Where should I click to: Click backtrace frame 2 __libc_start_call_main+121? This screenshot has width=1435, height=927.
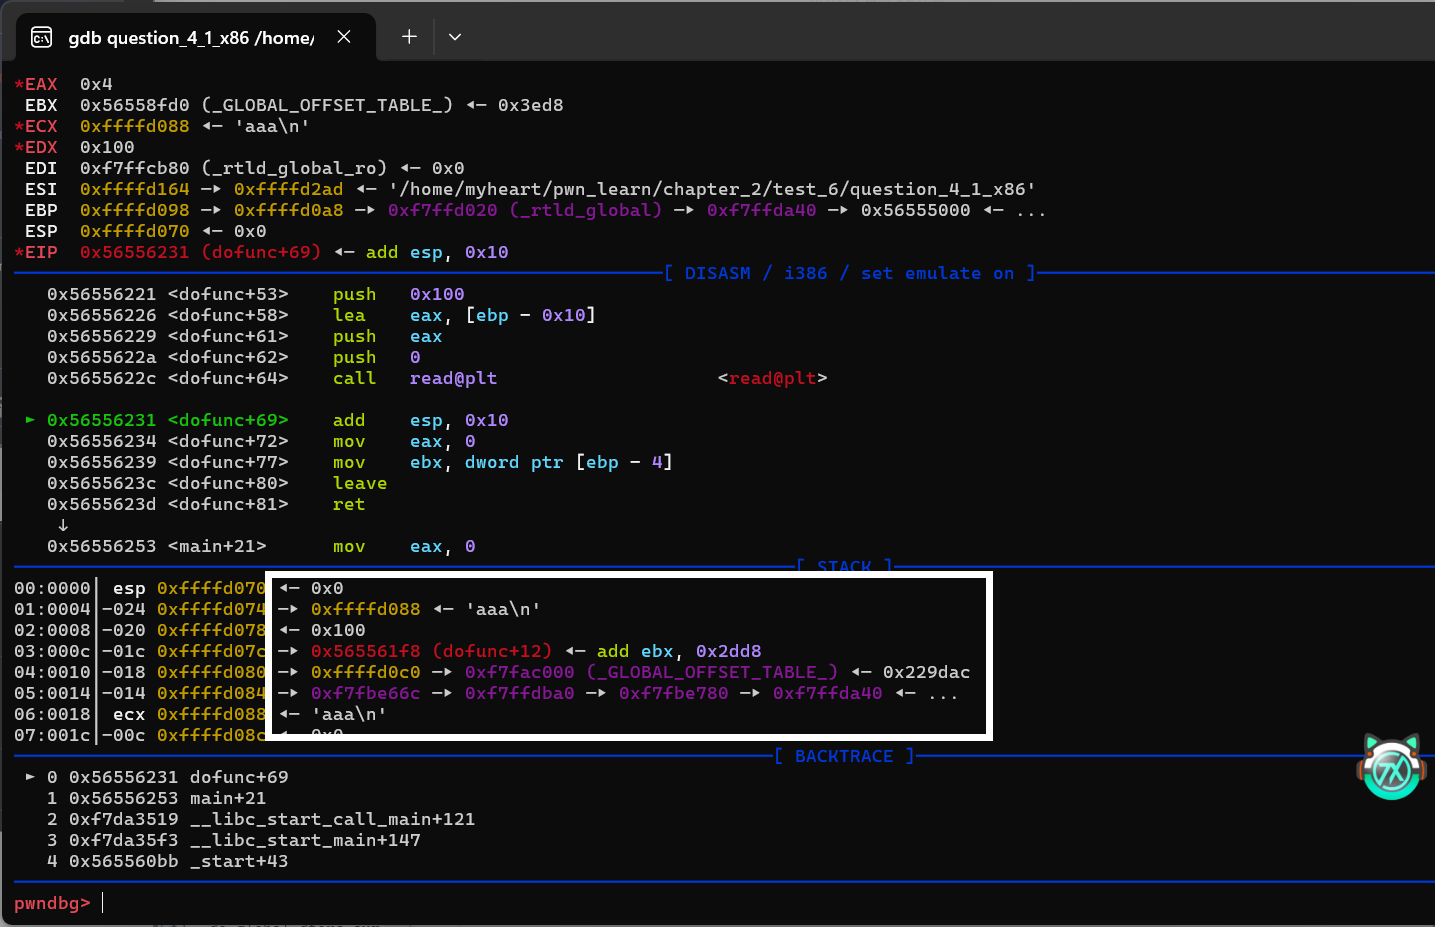point(260,819)
